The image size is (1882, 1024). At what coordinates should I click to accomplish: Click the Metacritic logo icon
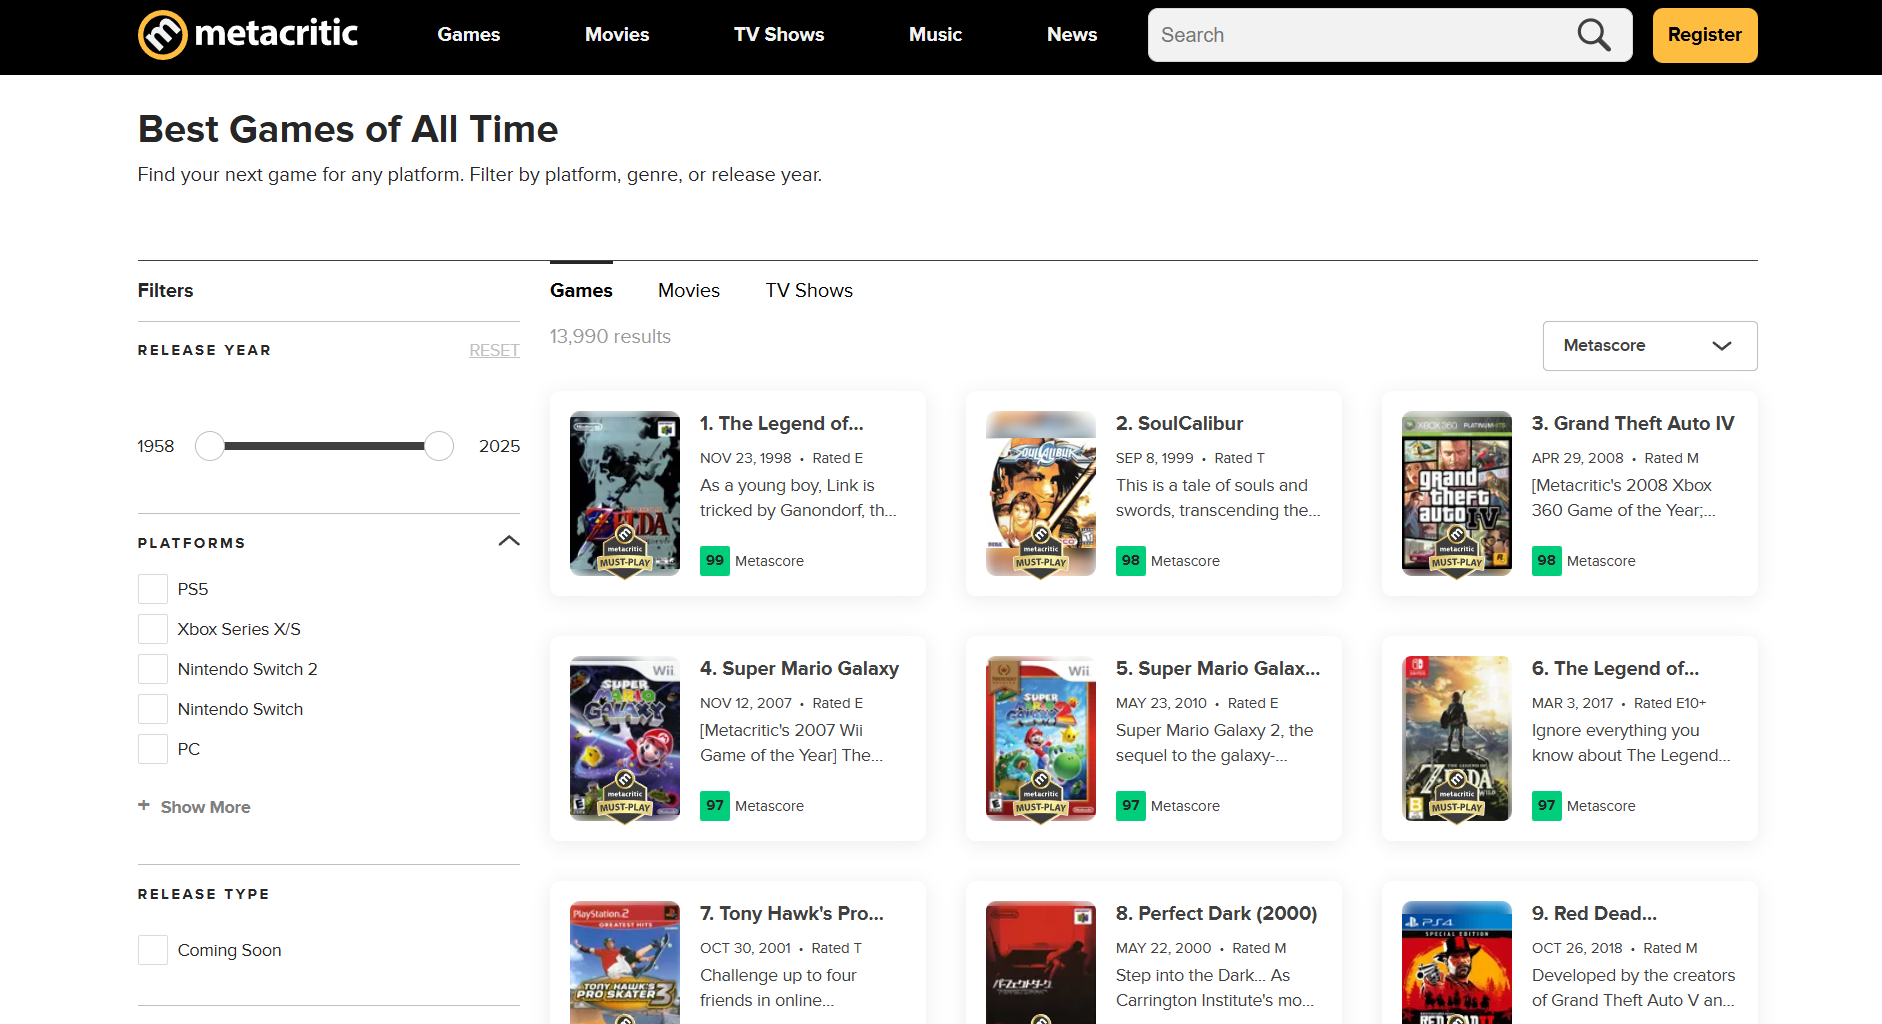click(x=162, y=35)
